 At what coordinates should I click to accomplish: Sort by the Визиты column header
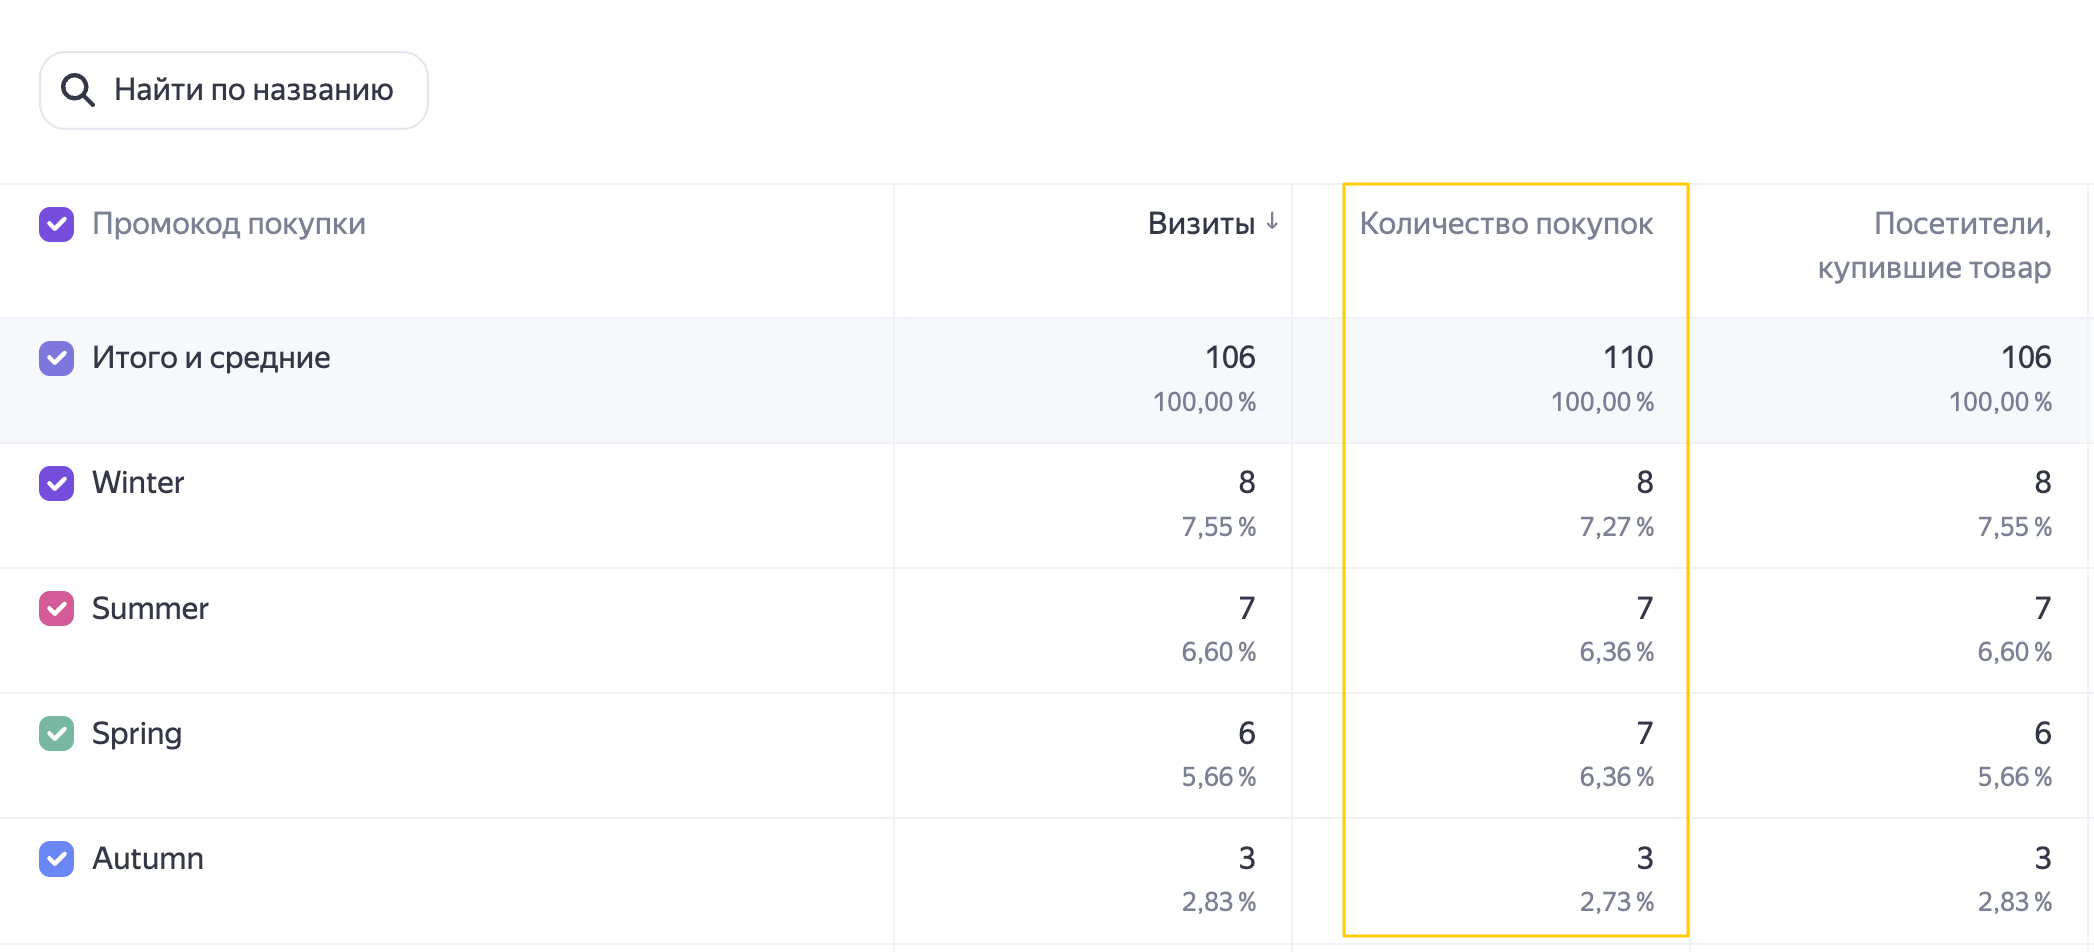click(1201, 223)
